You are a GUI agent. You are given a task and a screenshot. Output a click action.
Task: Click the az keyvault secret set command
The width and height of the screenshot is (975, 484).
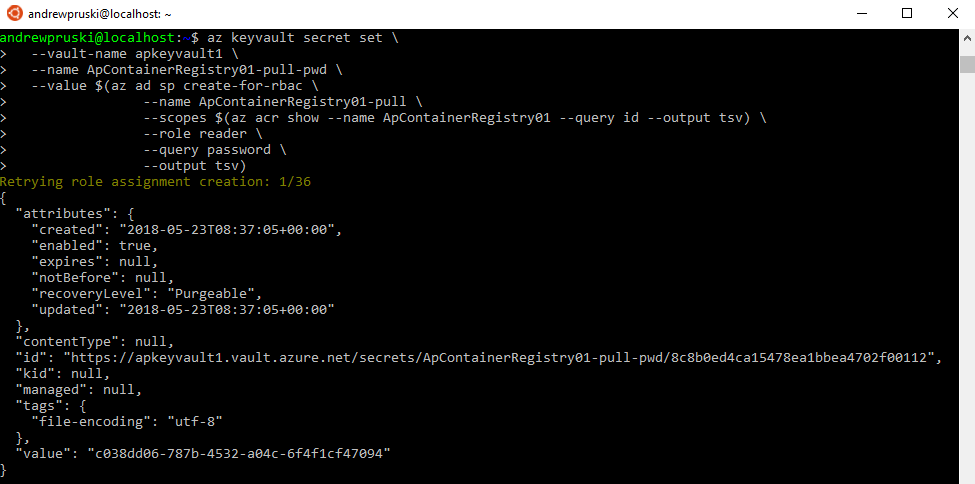302,38
